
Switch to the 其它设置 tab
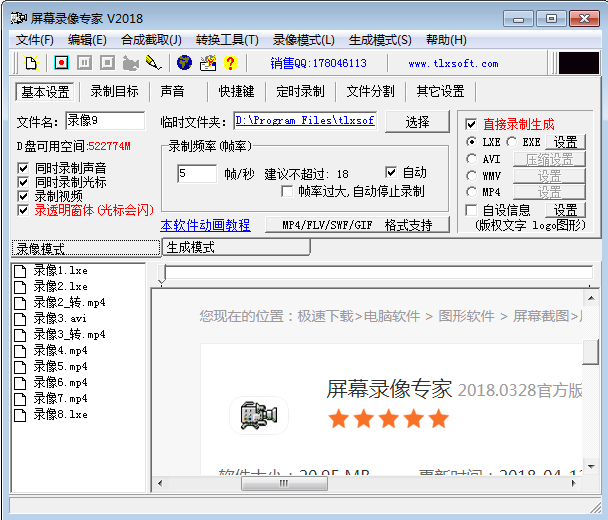point(440,92)
